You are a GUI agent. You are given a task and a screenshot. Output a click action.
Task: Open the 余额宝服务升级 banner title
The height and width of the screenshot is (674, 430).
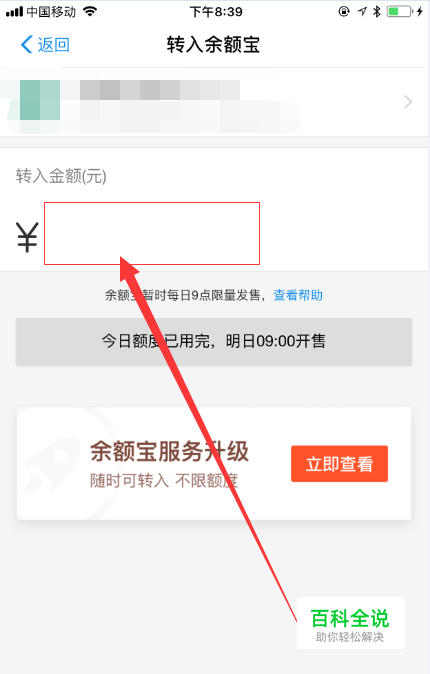click(169, 451)
